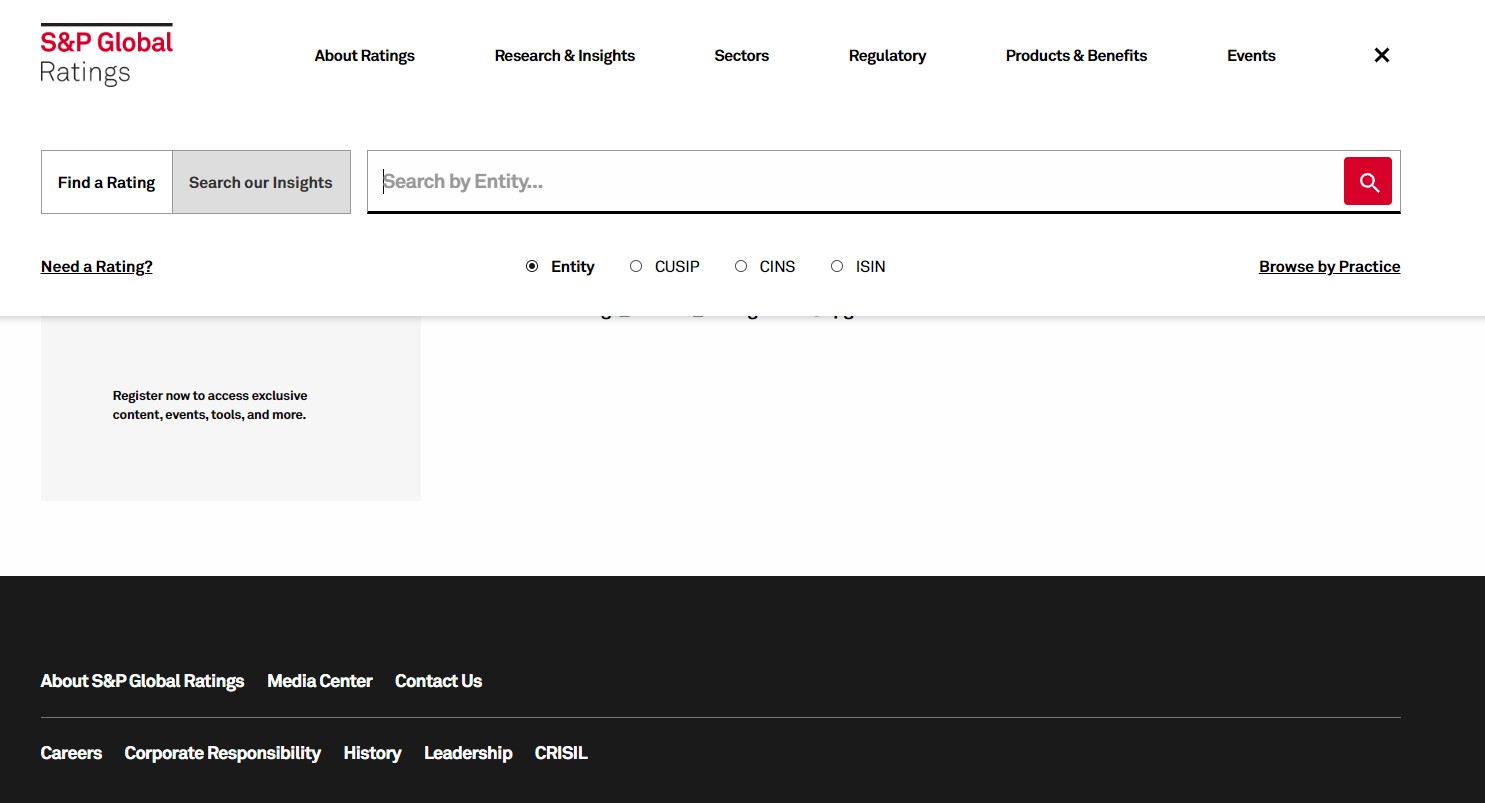The image size is (1485, 803).
Task: Switch to the Search our Insights tab
Action: coord(261,182)
